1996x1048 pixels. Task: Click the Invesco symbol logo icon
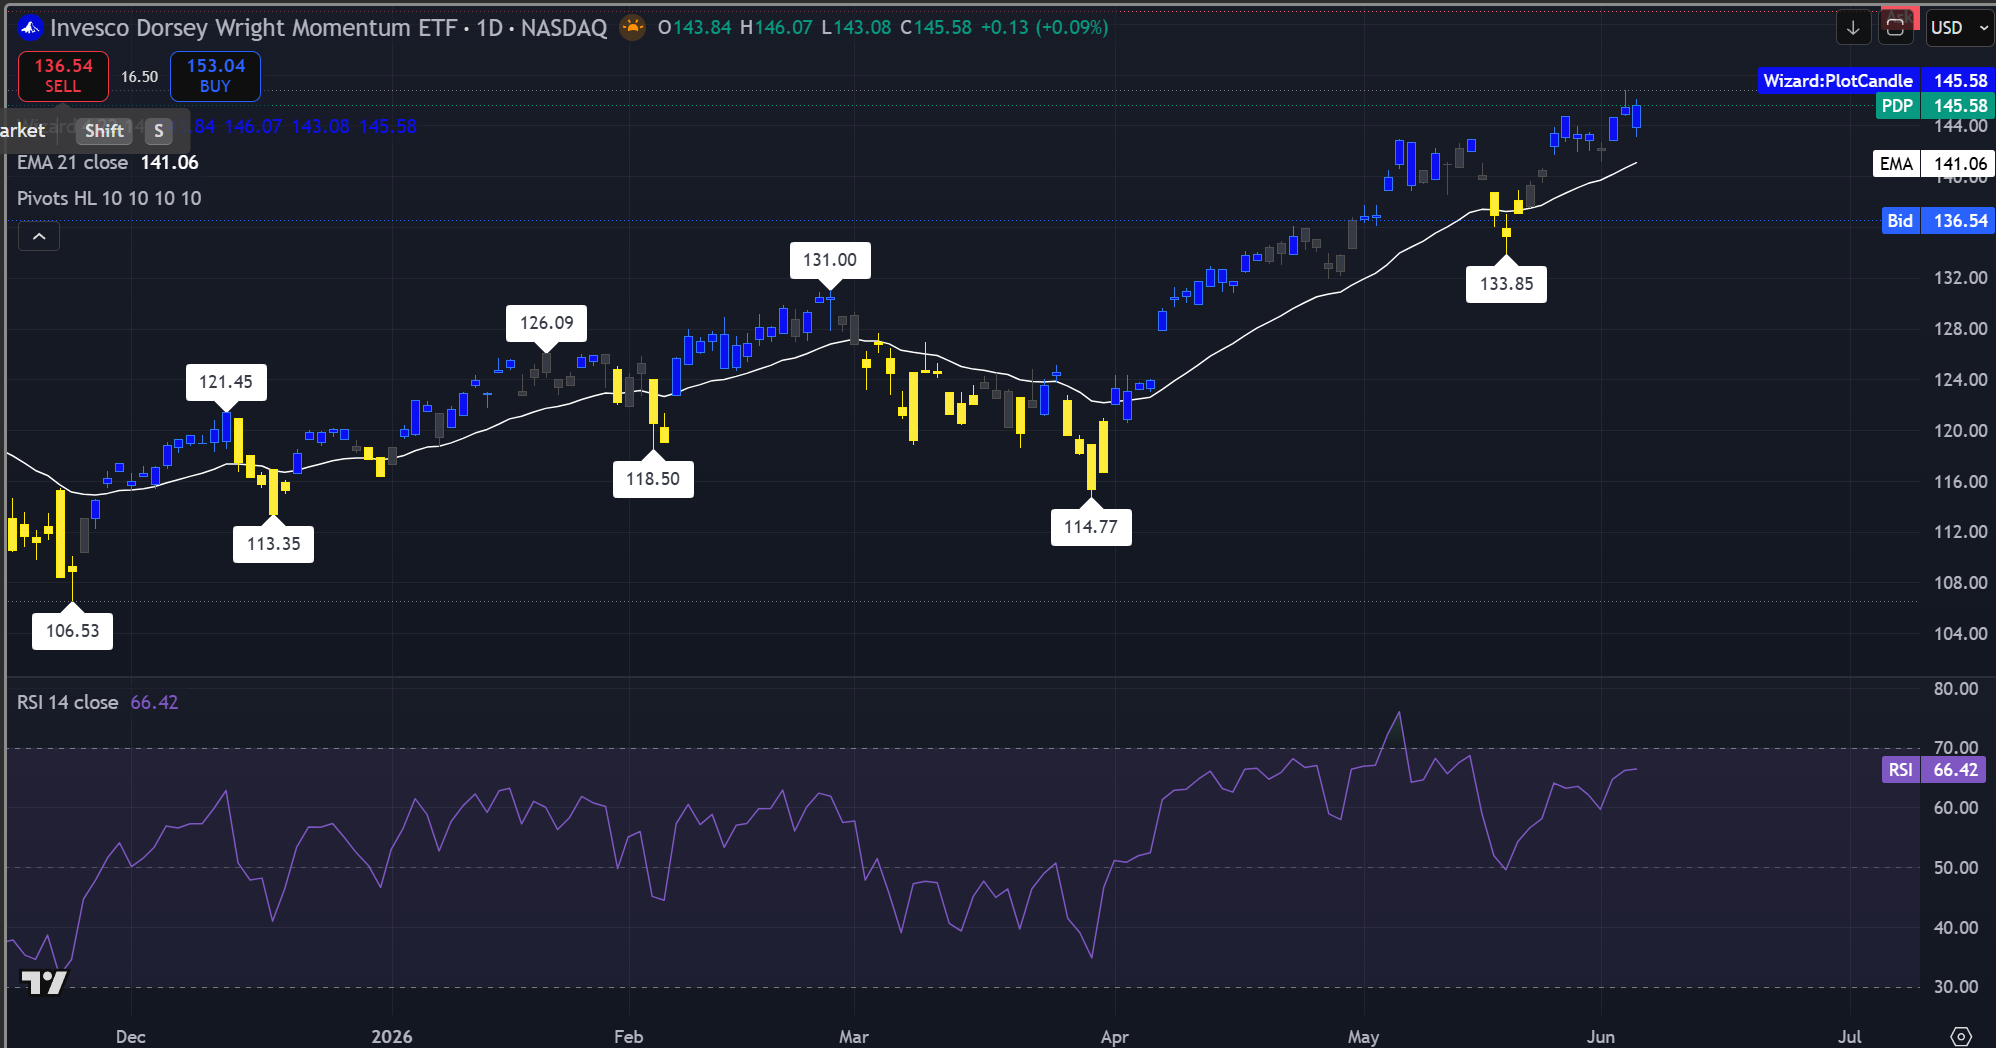(x=31, y=27)
